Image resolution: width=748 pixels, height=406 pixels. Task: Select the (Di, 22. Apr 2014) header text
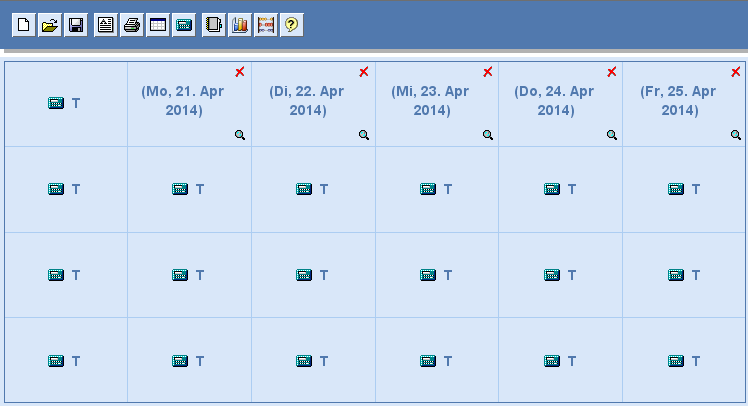307,101
